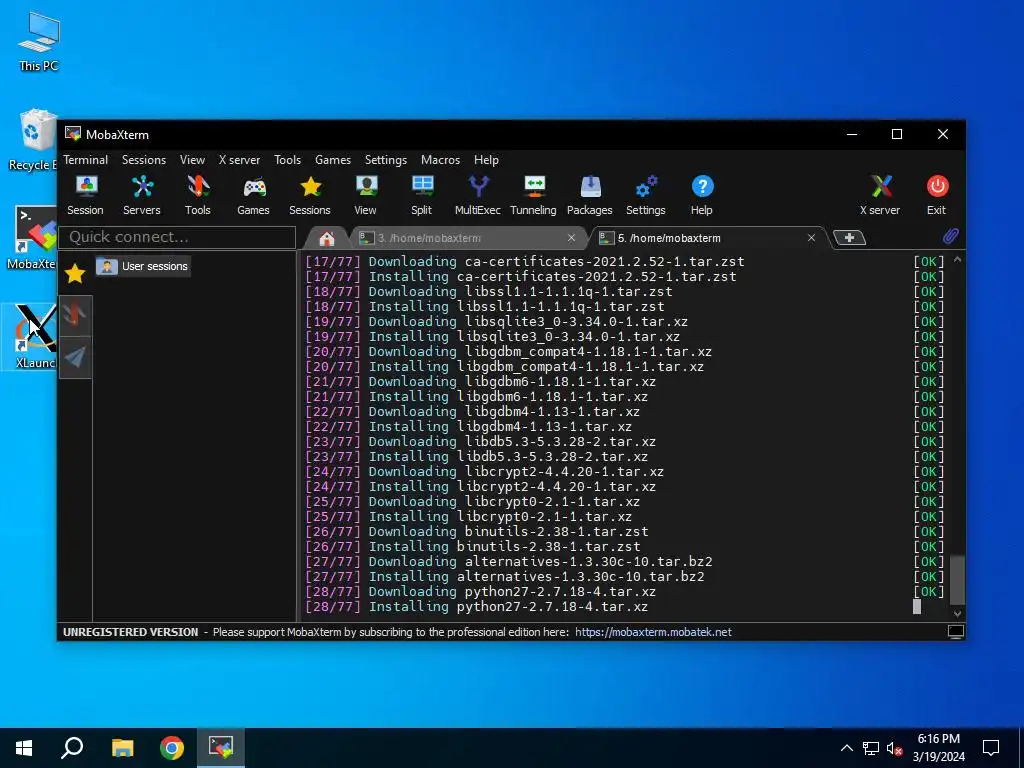Open the This PC desktop icon
1024x768 pixels.
pos(39,40)
